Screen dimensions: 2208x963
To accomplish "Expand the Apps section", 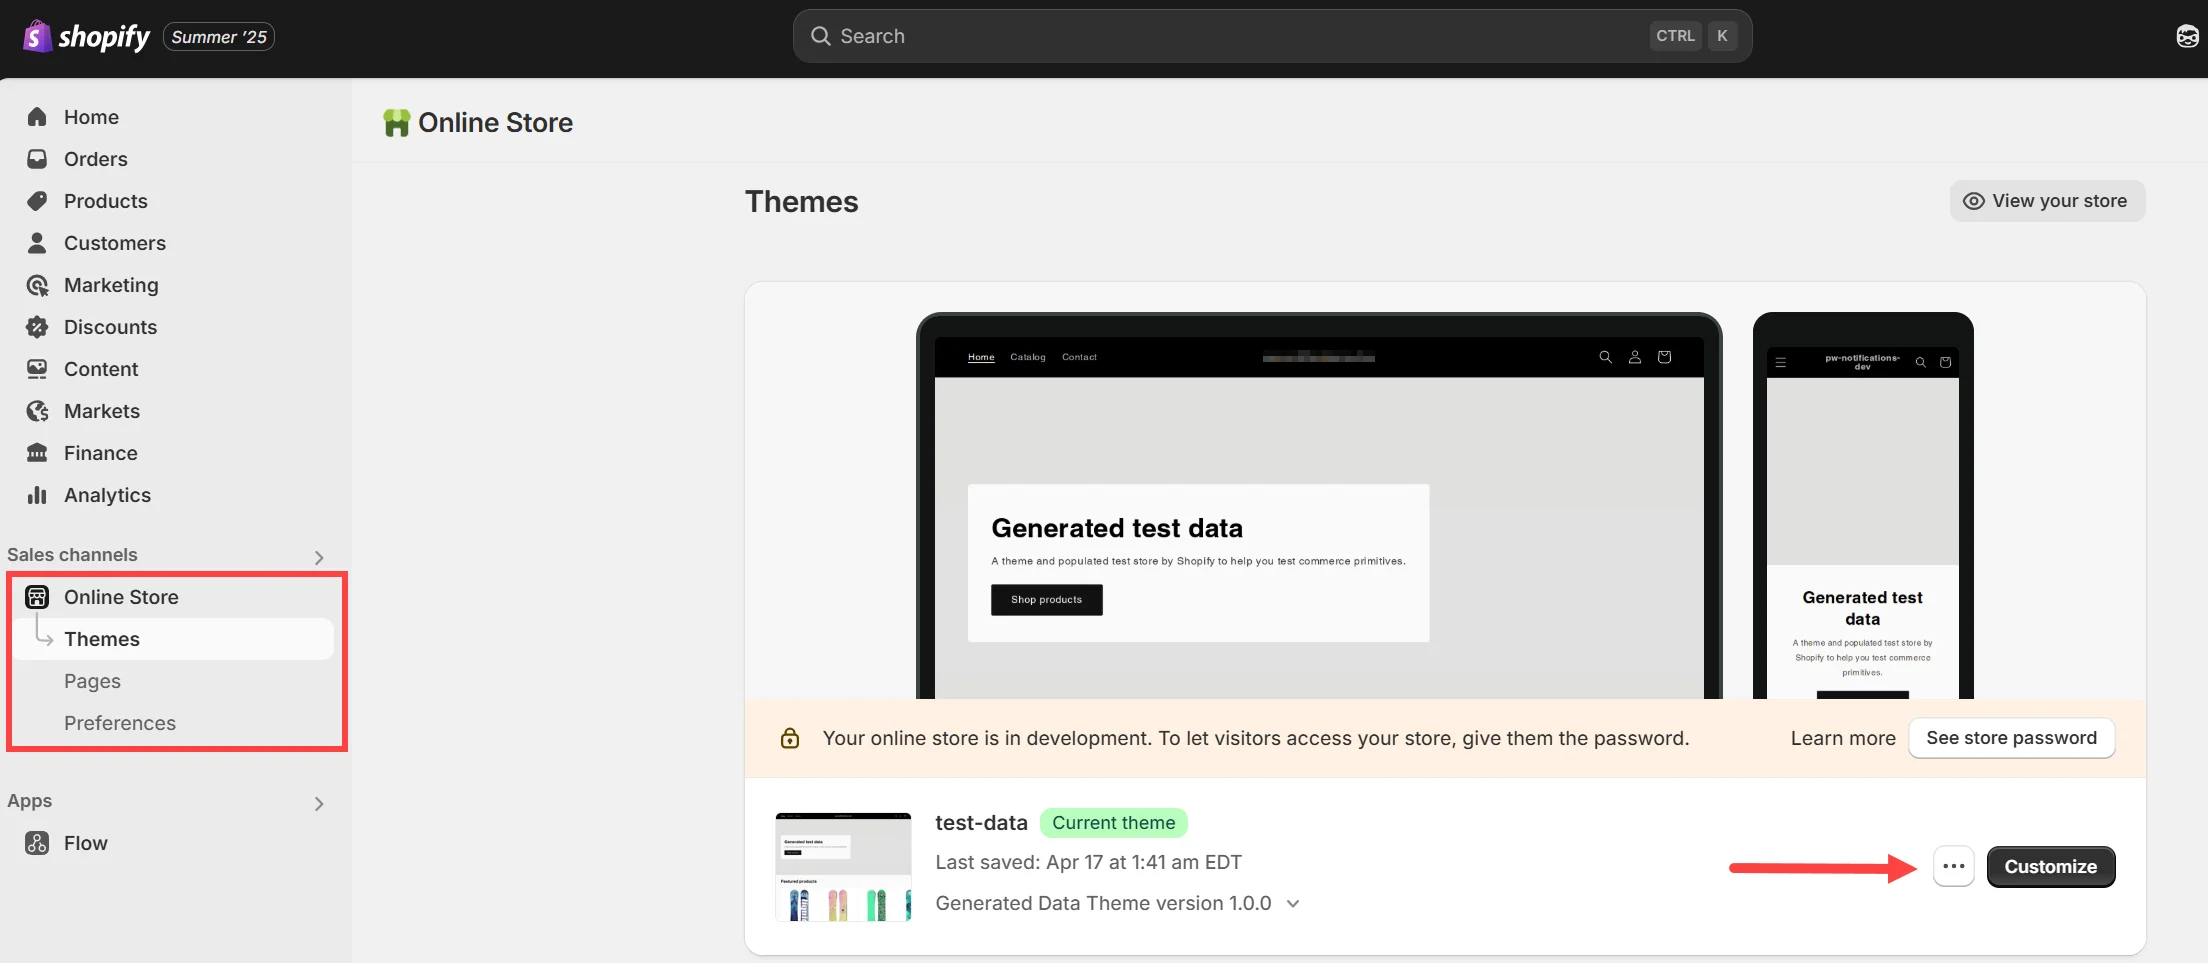I will click(318, 803).
